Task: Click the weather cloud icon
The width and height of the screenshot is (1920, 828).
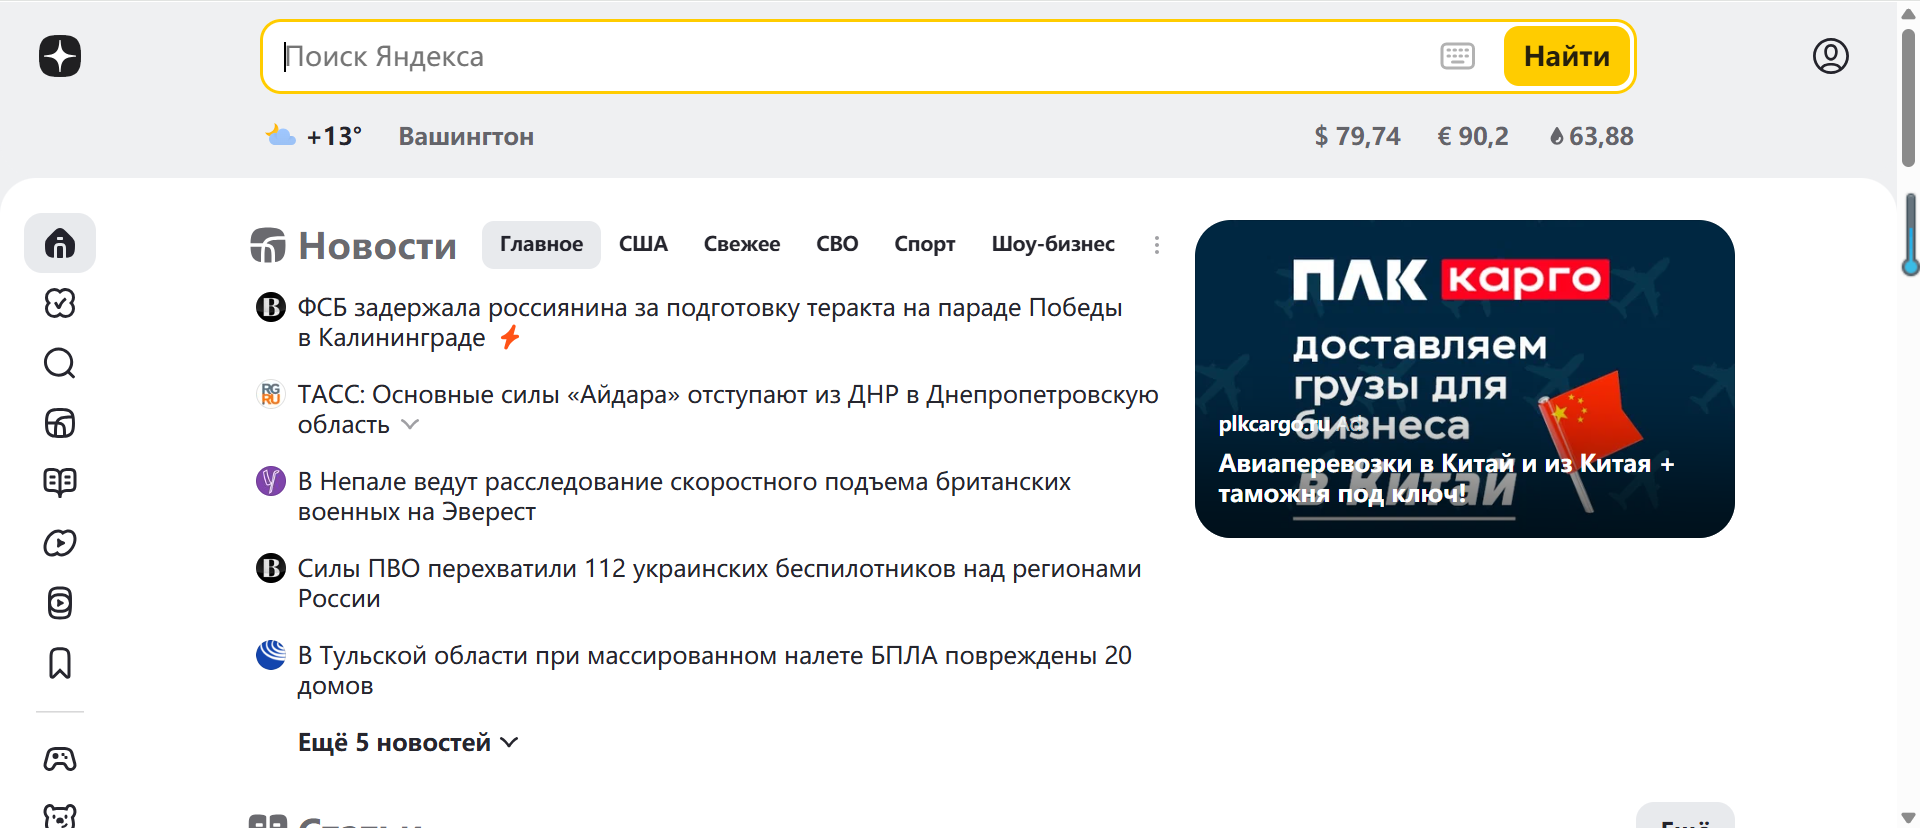Action: (280, 135)
